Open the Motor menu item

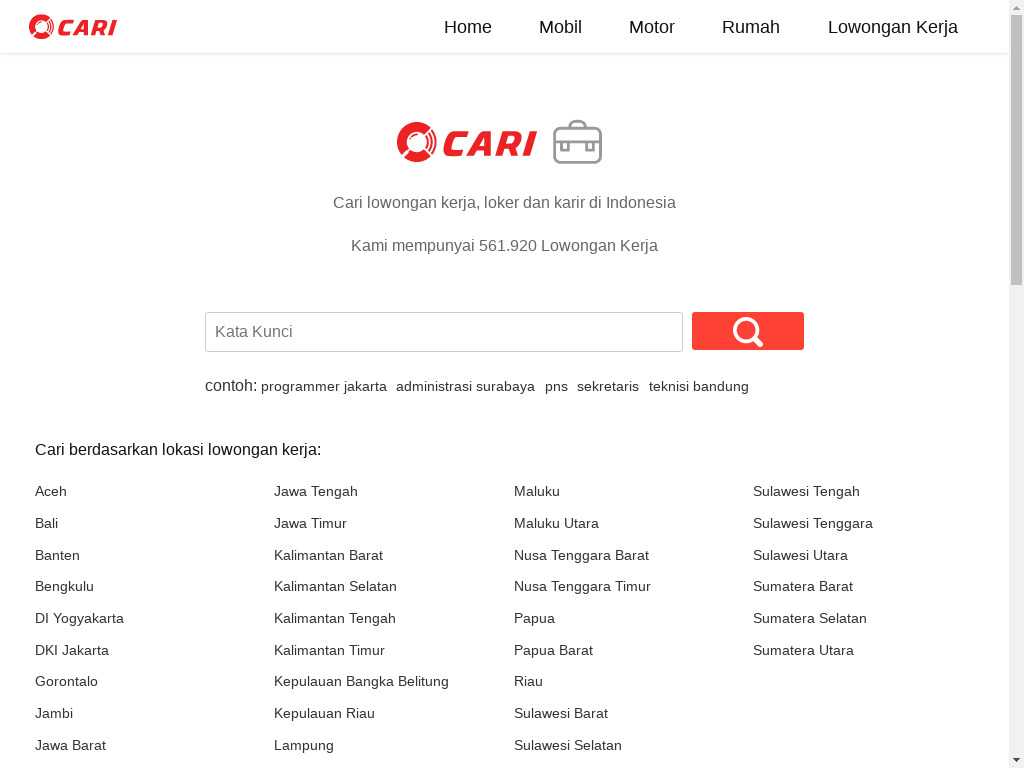point(652,27)
